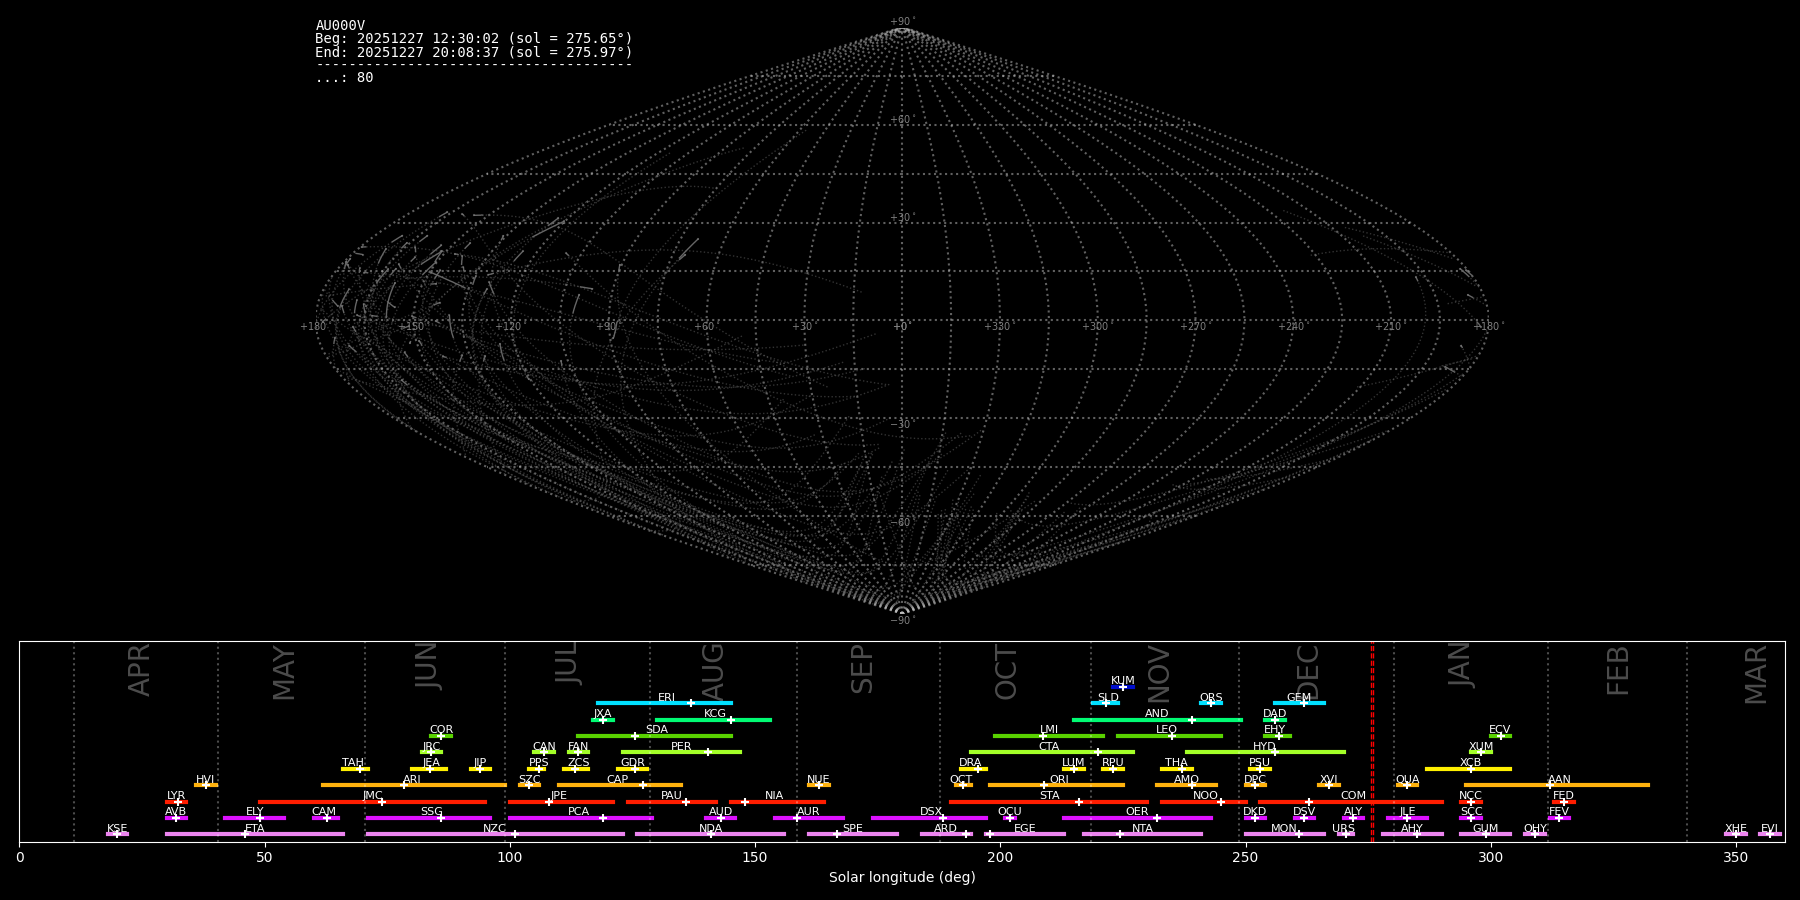Click the GEM shower activity bar
This screenshot has width=1800, height=900.
[1299, 703]
